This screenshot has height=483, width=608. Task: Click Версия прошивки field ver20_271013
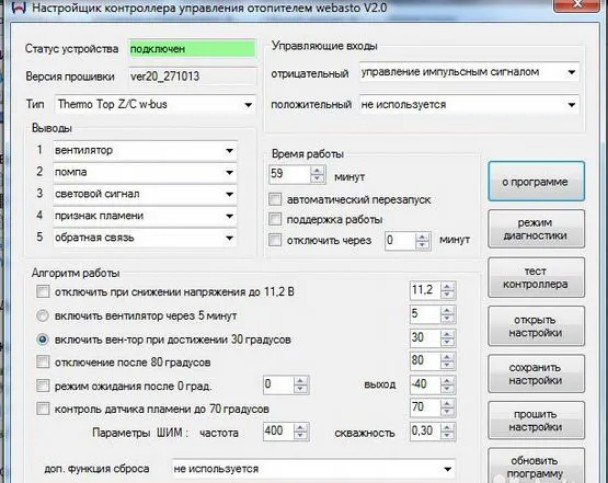click(193, 76)
